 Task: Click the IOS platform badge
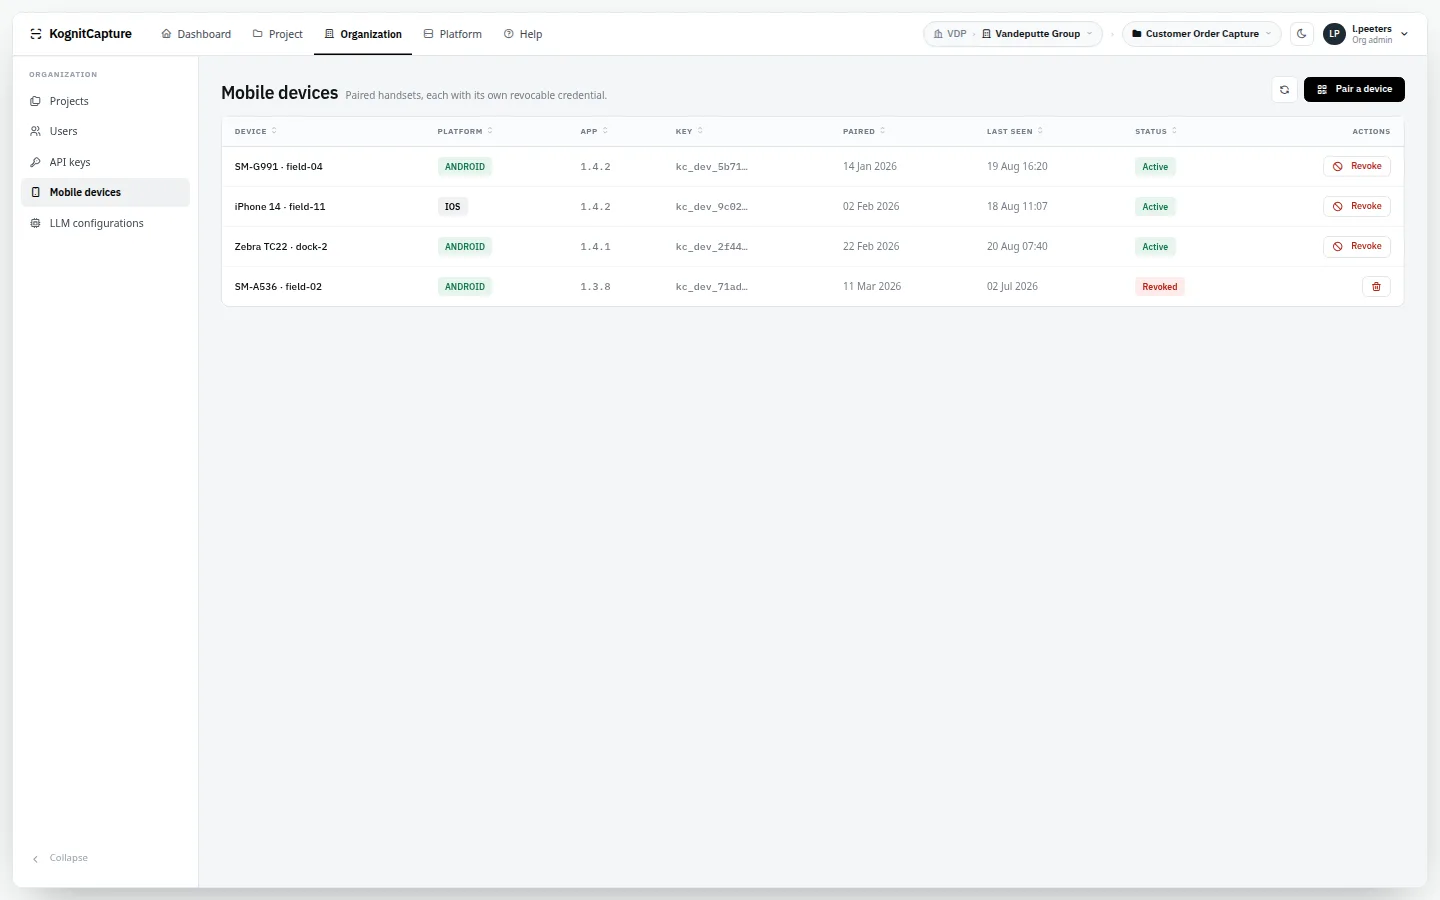[x=453, y=207]
